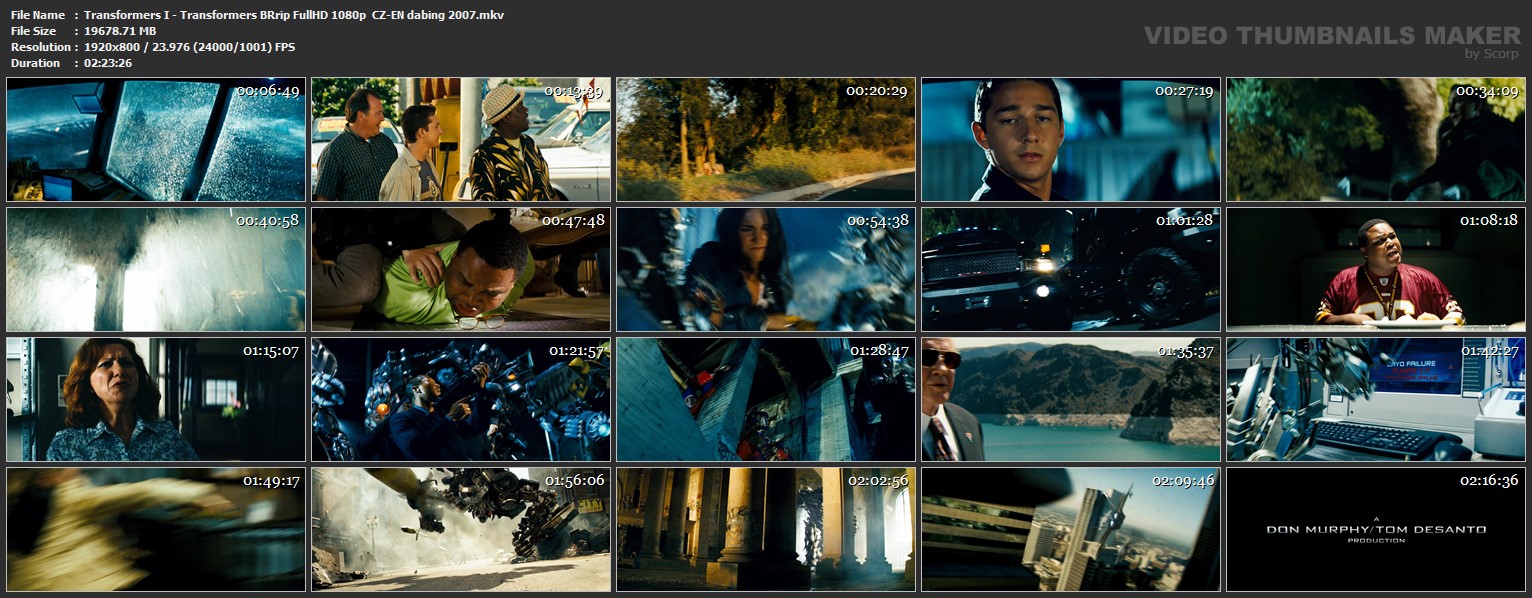
Task: Open the computer keyboard frame at 01:42:27
Action: [x=1375, y=399]
